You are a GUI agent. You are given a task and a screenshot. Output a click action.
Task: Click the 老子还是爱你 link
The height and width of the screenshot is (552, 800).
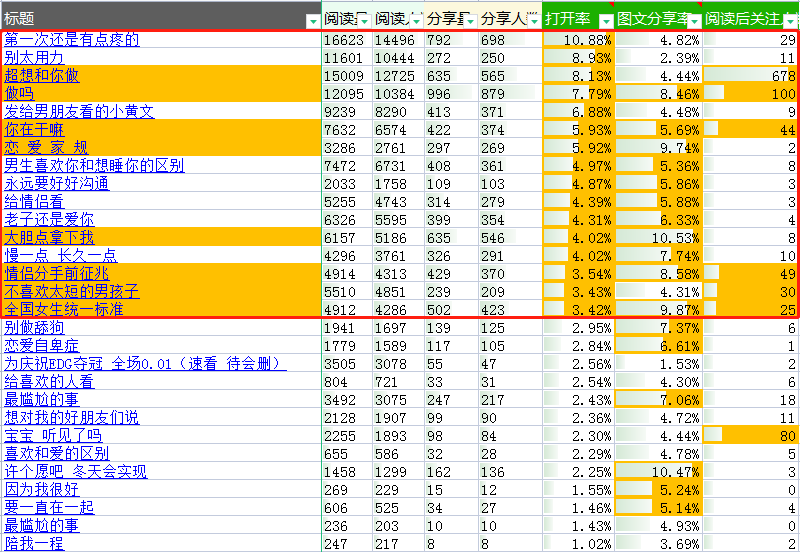click(x=49, y=219)
